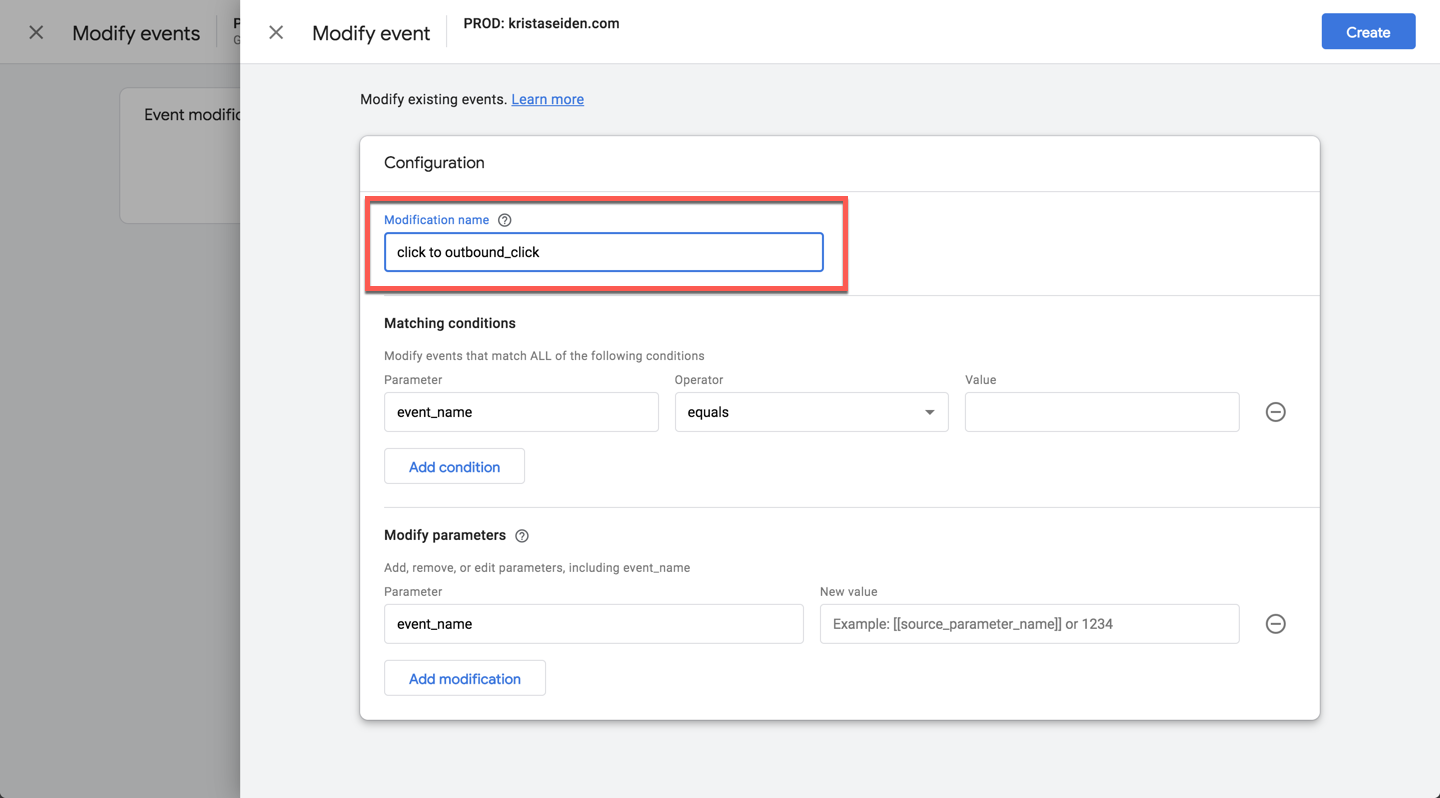Remove the event_name matching condition
The image size is (1440, 798).
(x=1275, y=412)
